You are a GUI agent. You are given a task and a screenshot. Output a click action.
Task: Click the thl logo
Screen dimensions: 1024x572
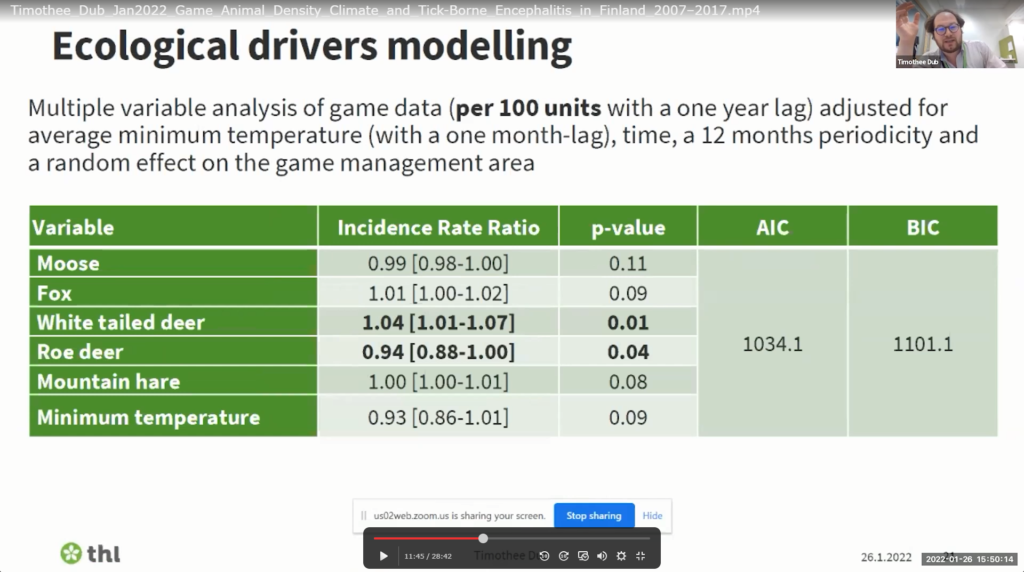(x=91, y=553)
